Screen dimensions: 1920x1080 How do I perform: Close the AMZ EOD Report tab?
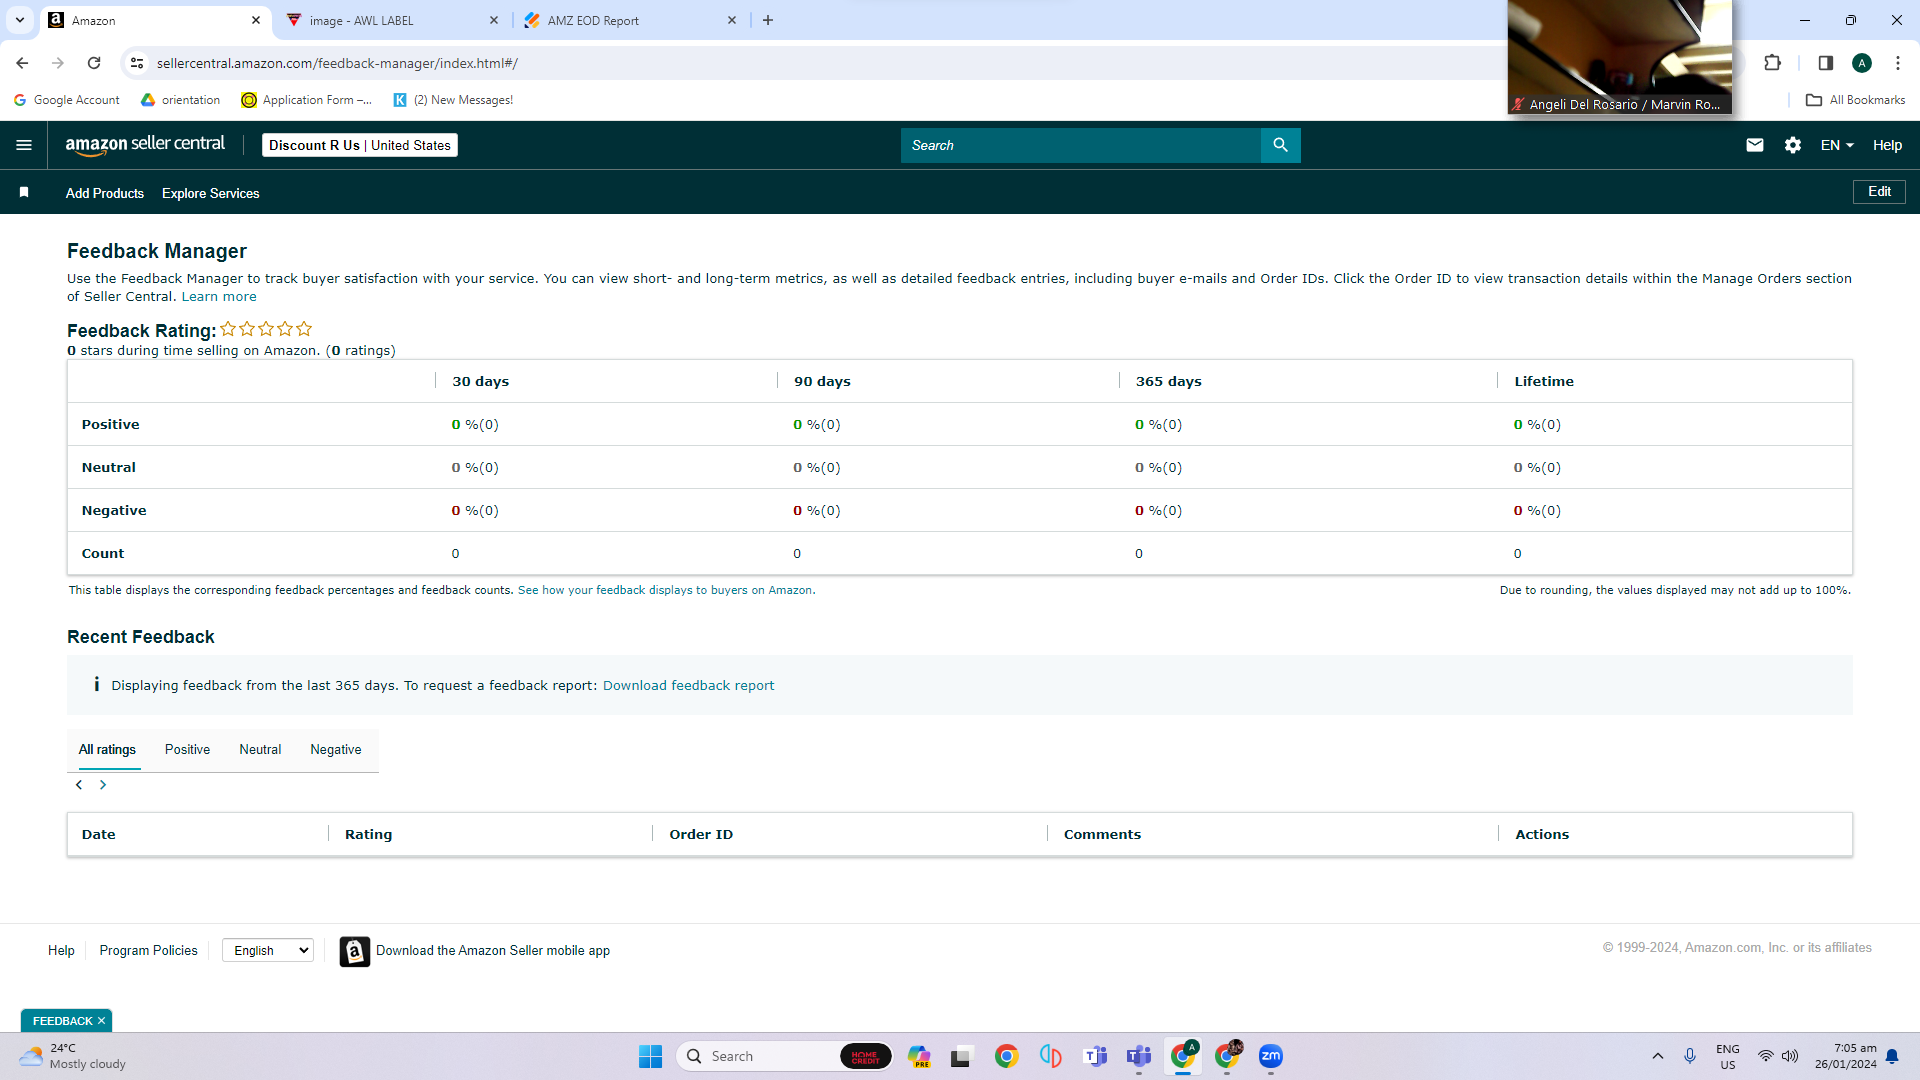pos(732,20)
